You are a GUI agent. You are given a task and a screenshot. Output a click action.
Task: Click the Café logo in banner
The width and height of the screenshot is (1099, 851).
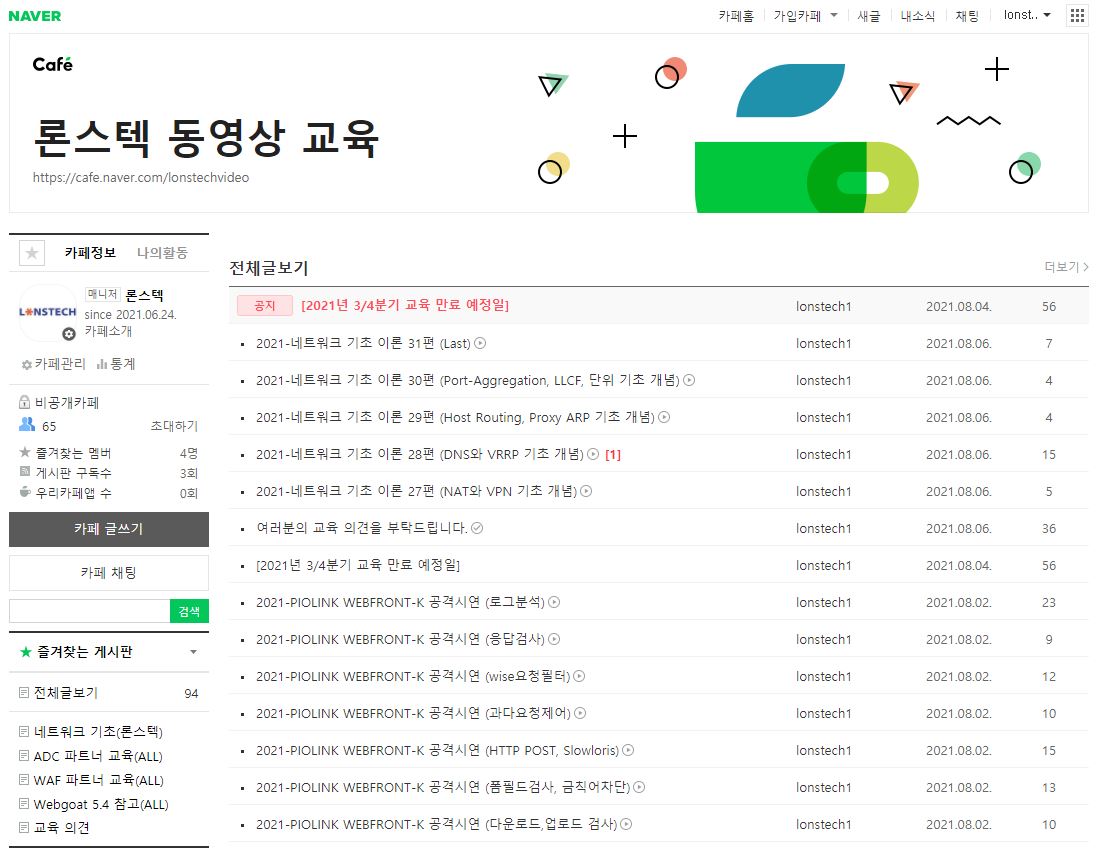[x=53, y=64]
